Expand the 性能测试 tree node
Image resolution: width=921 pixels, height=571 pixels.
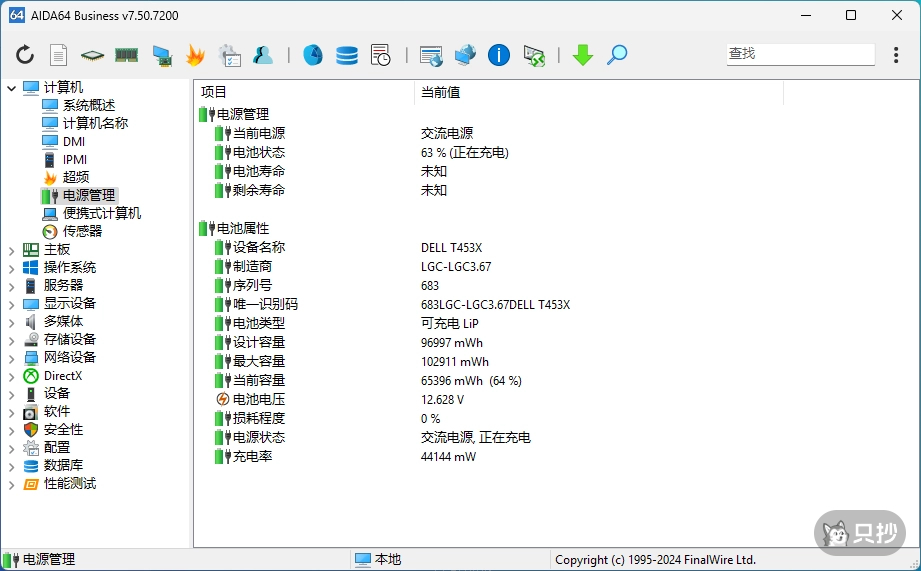(x=11, y=484)
